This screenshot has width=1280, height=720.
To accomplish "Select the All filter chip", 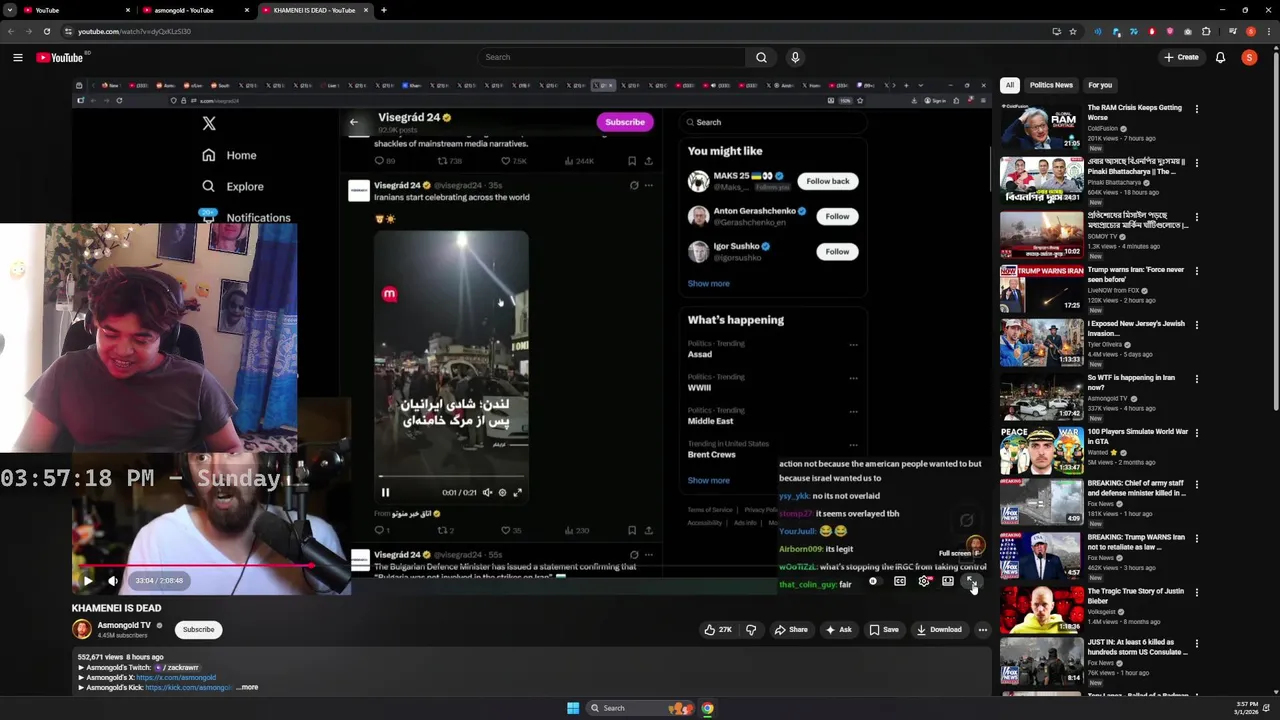I will [x=1010, y=85].
